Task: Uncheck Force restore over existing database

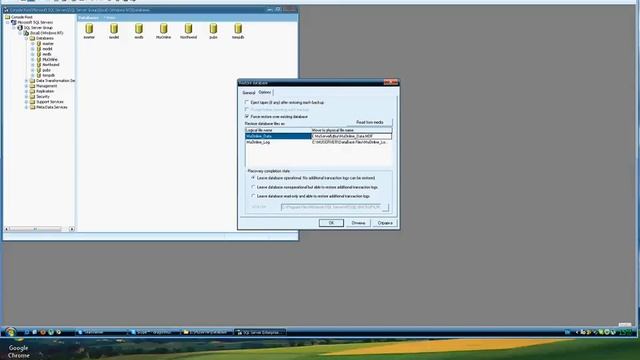Action: click(247, 117)
